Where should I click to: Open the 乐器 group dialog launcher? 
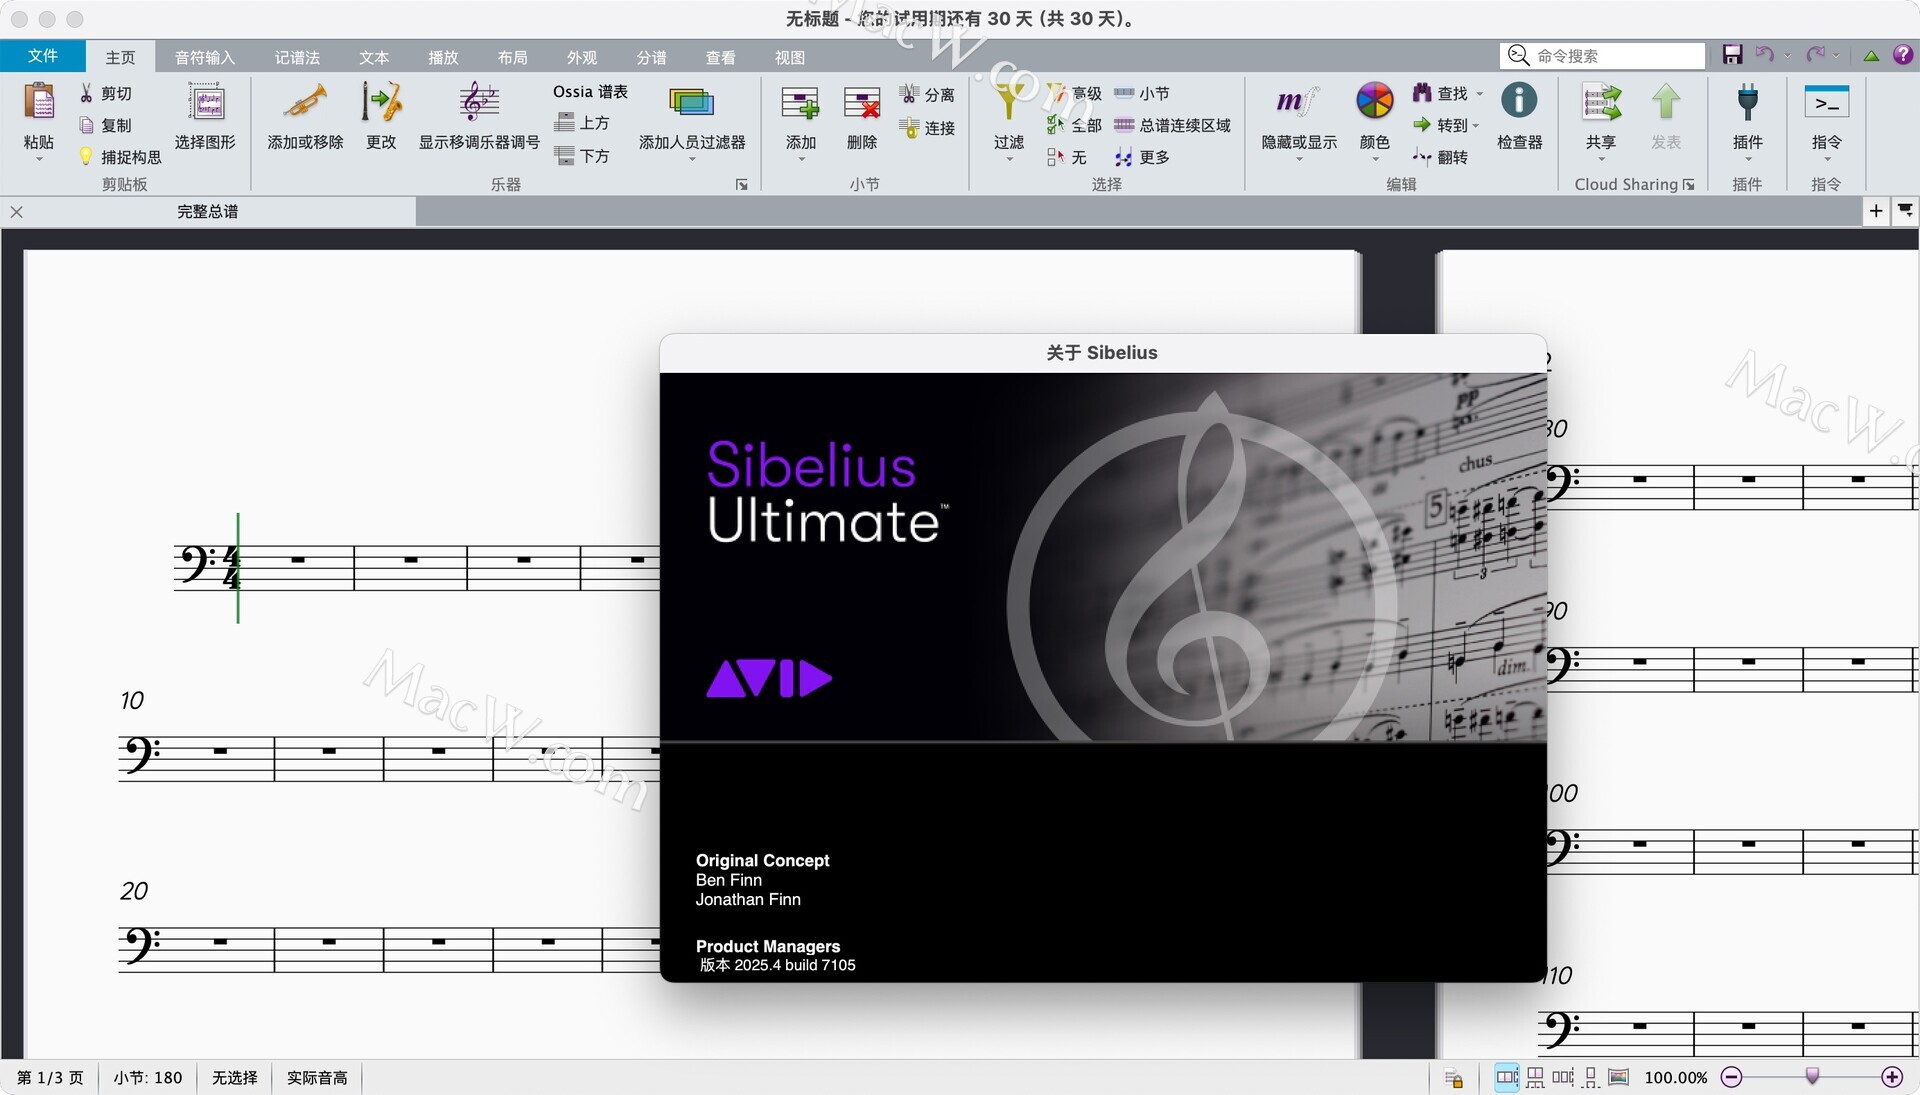click(x=741, y=184)
